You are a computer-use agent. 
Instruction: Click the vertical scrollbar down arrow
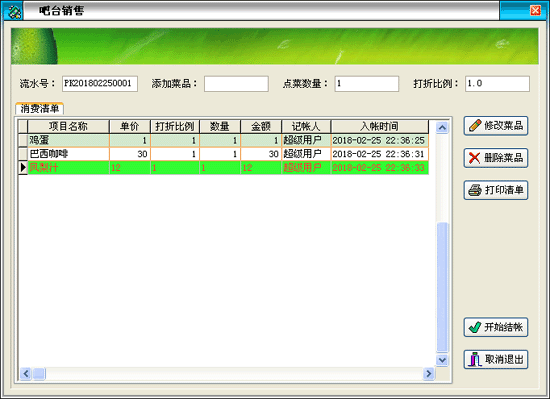[x=442, y=360]
